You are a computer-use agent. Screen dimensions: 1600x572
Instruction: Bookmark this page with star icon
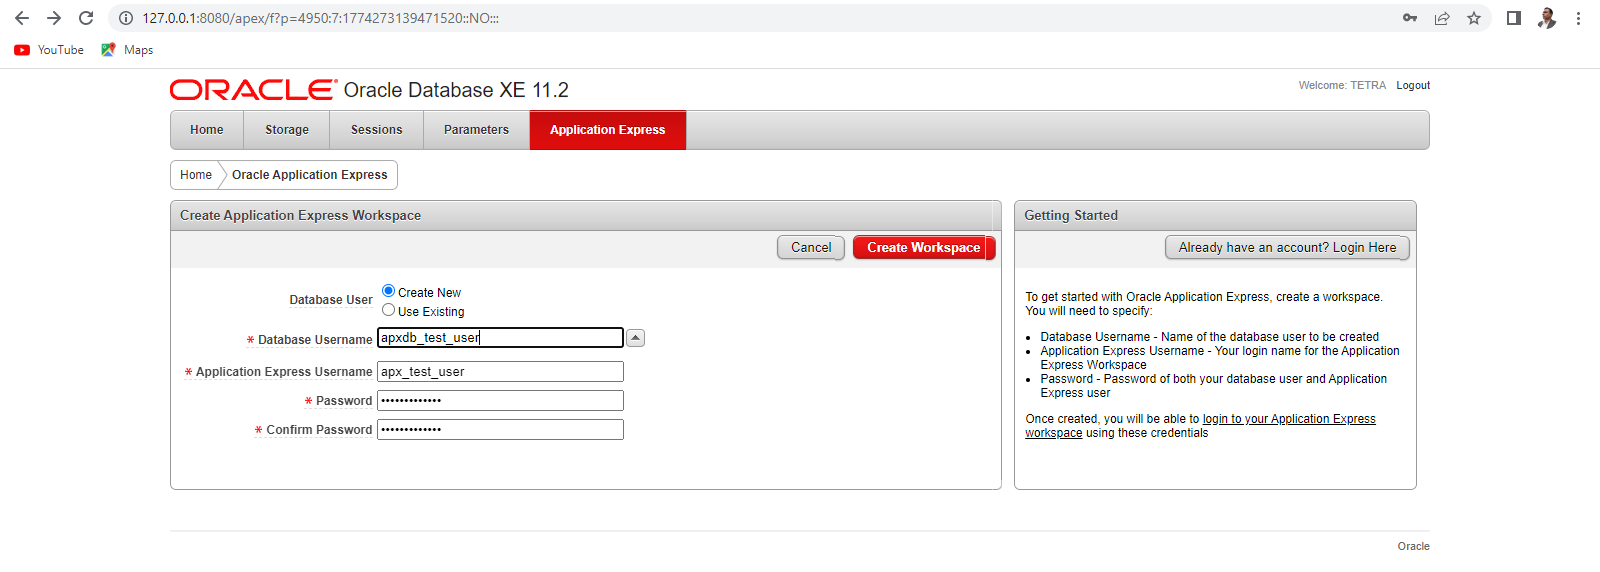[1474, 18]
